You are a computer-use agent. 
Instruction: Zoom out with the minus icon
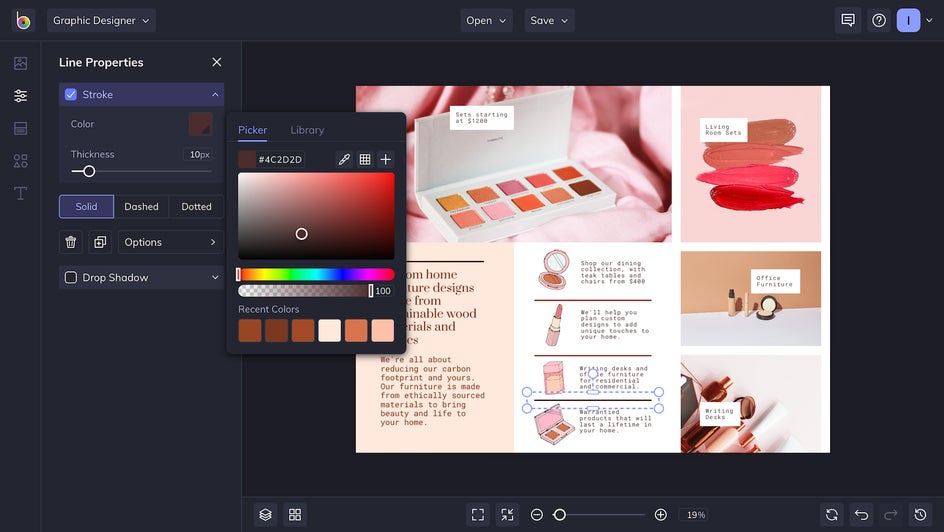tap(537, 515)
